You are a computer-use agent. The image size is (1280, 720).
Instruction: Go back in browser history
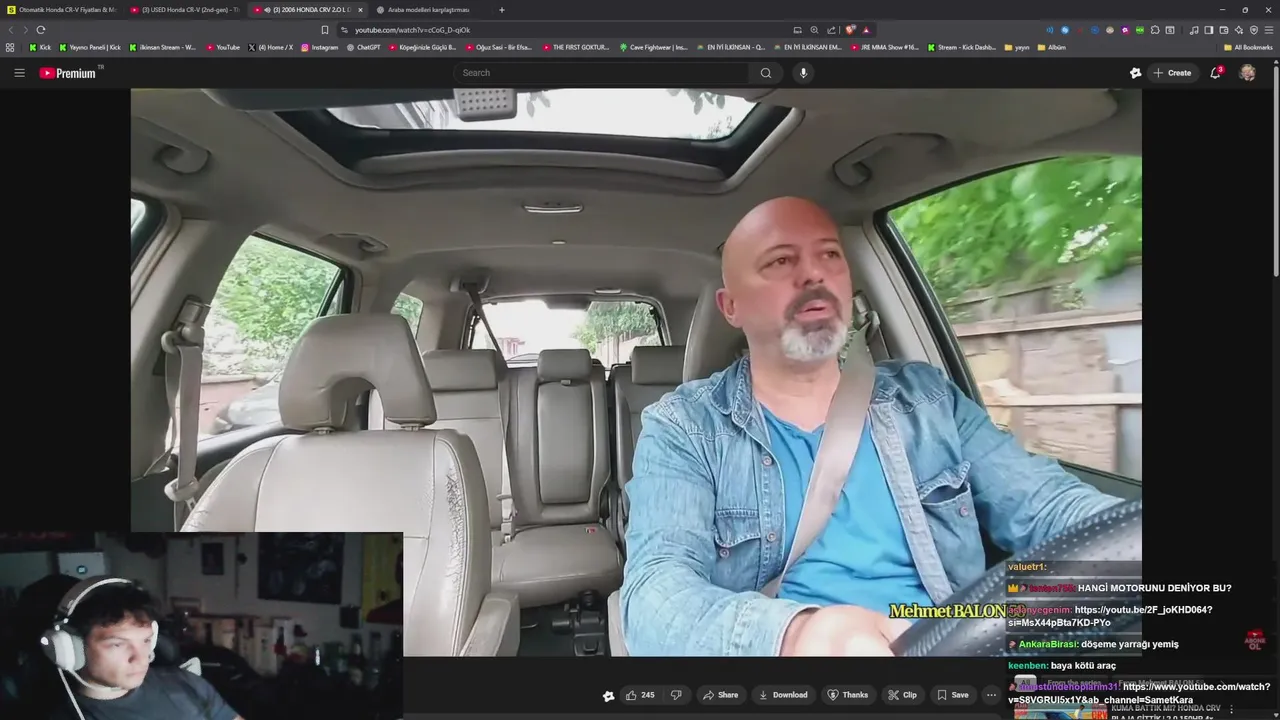pos(11,30)
